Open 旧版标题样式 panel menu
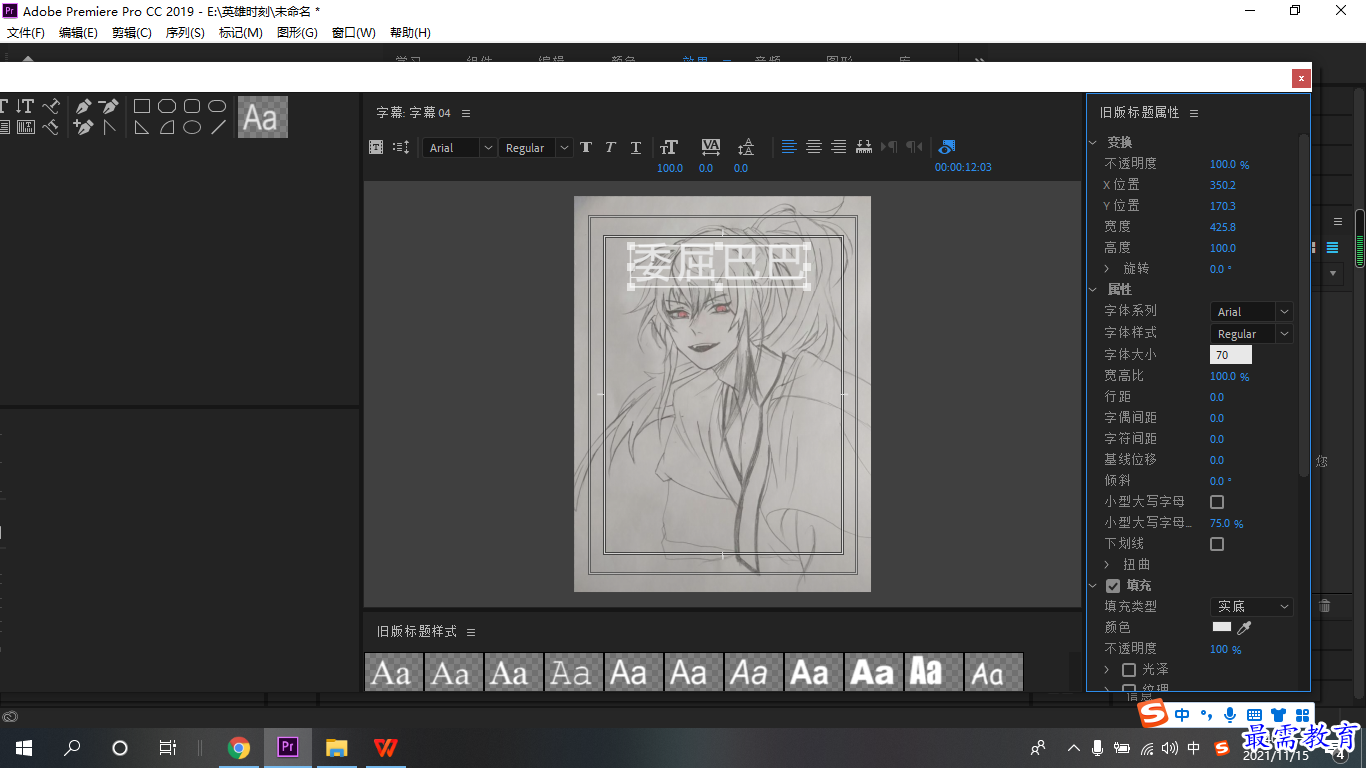The width and height of the screenshot is (1366, 768). pos(471,632)
